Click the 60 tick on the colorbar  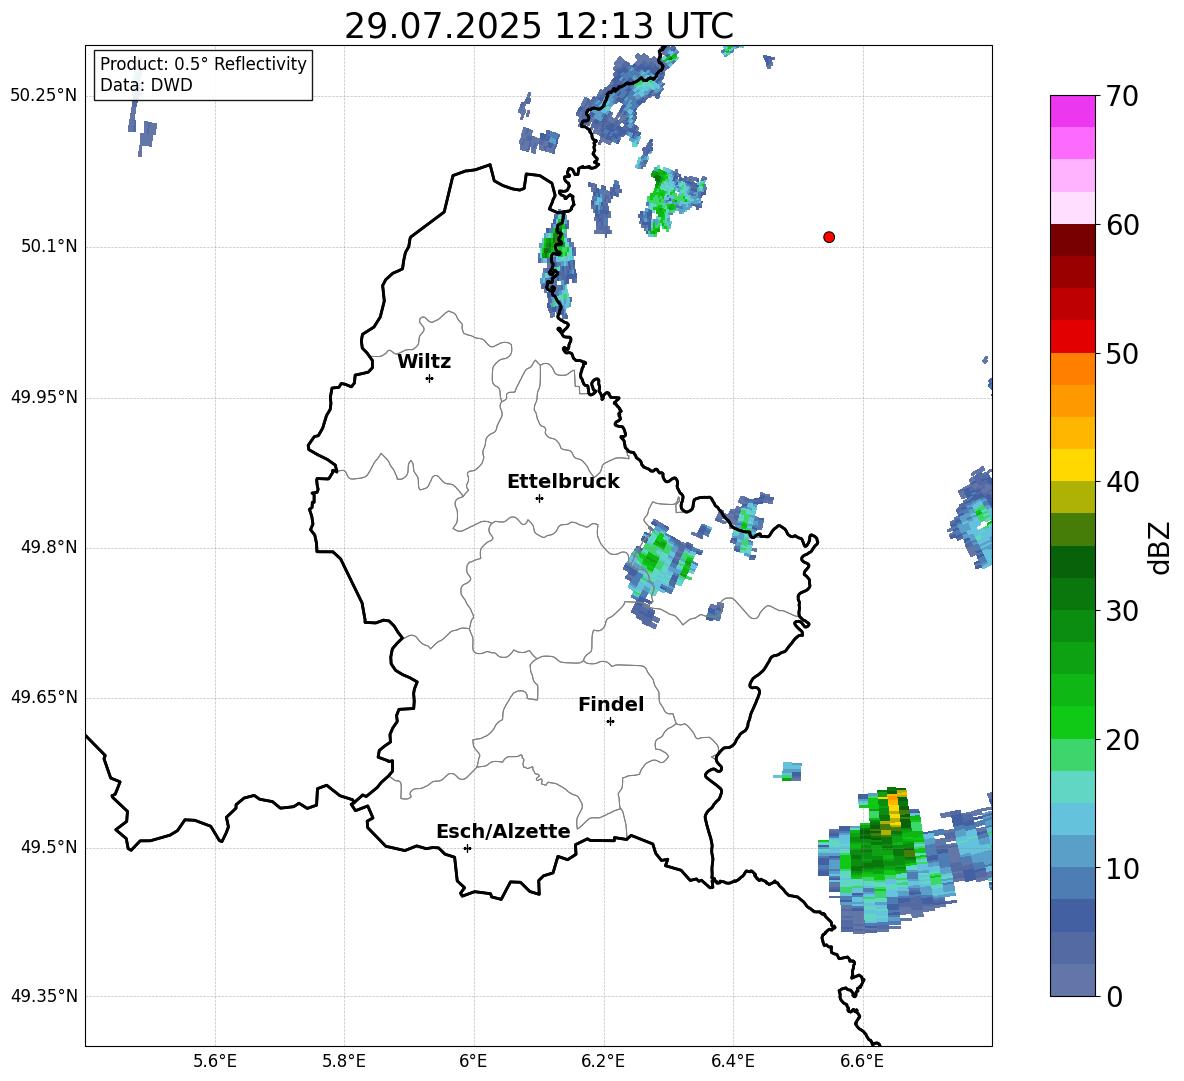1121,225
